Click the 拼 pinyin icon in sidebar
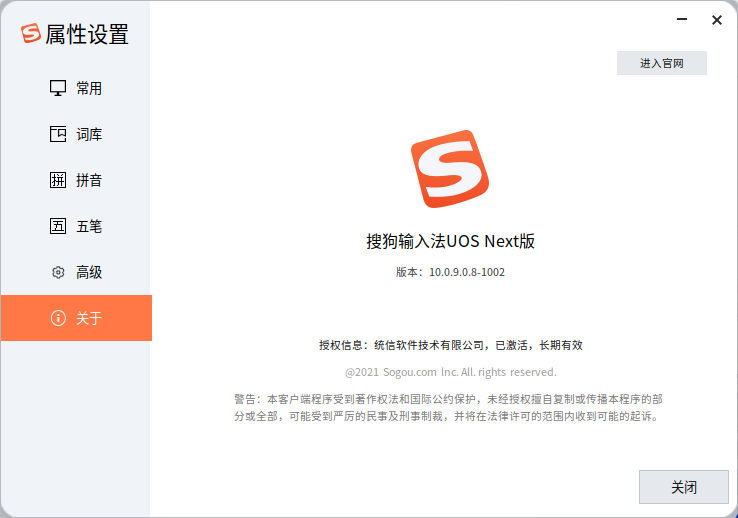This screenshot has height=518, width=738. pyautogui.click(x=58, y=180)
